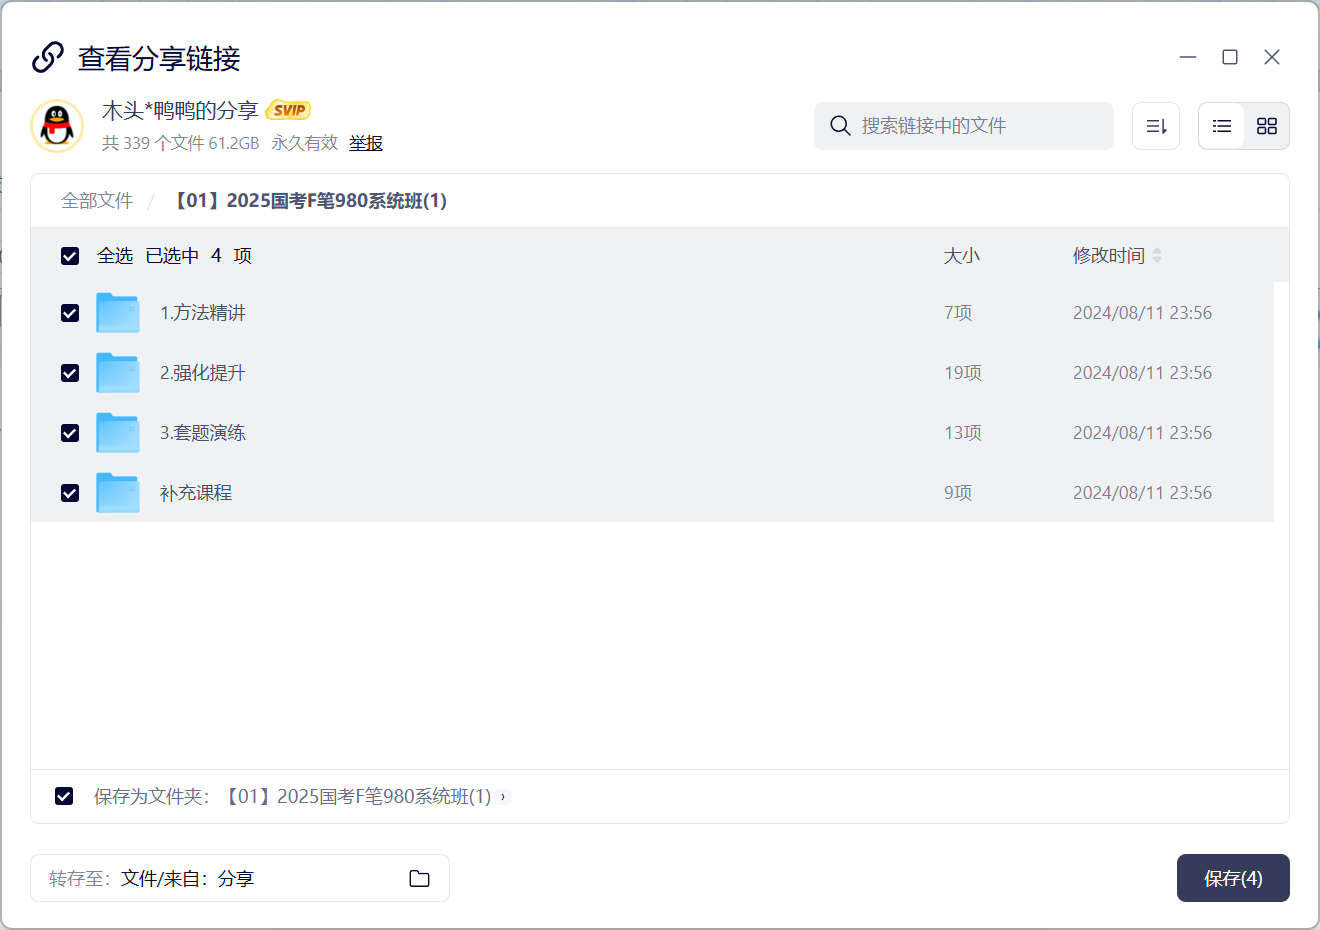Screen dimensions: 1320x930
Task: Click the sort order icon
Action: [1156, 126]
